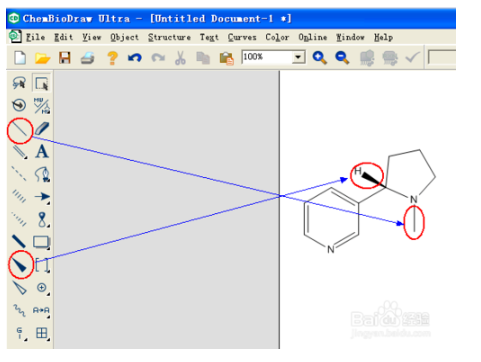Click the Zoom Out magnifier
481x362 pixels.
342,58
